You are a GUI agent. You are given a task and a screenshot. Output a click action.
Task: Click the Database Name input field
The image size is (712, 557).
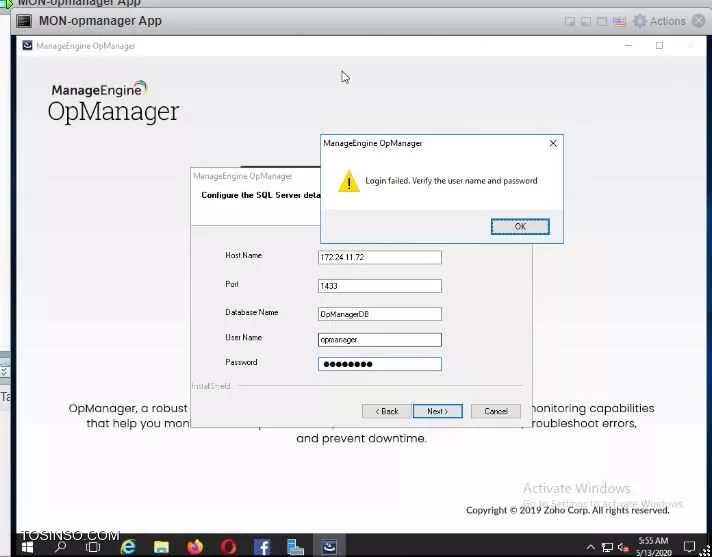point(380,314)
